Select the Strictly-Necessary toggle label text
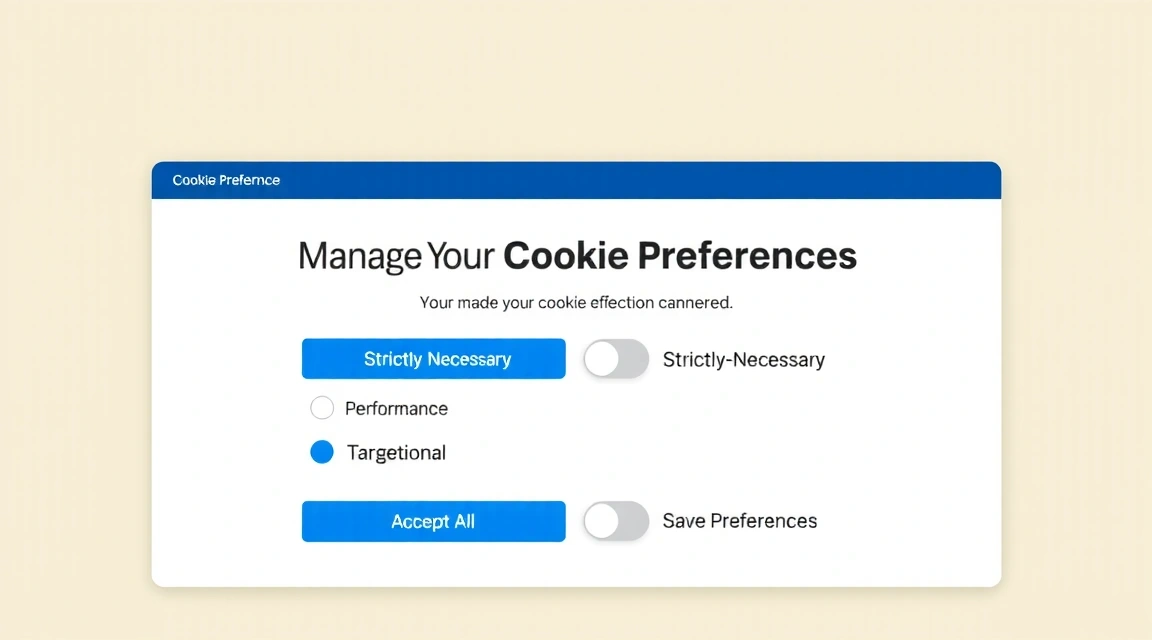 (743, 359)
